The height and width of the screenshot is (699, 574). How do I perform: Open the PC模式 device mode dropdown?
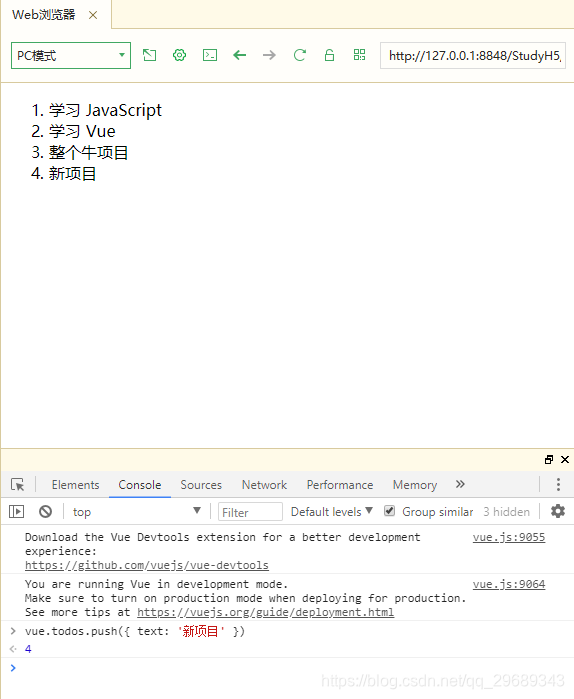pos(71,55)
